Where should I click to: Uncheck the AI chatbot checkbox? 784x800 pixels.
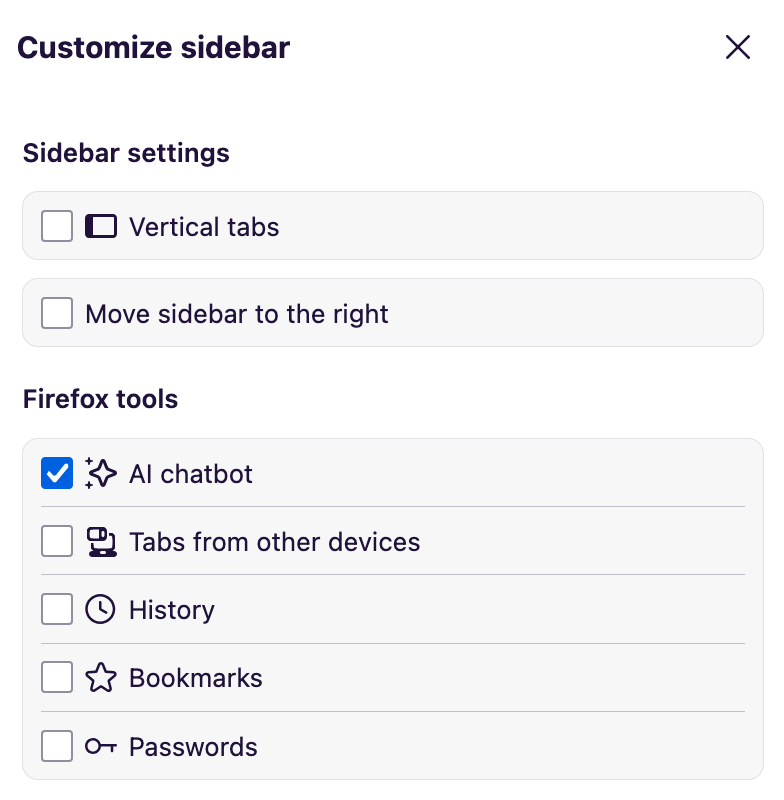point(57,473)
